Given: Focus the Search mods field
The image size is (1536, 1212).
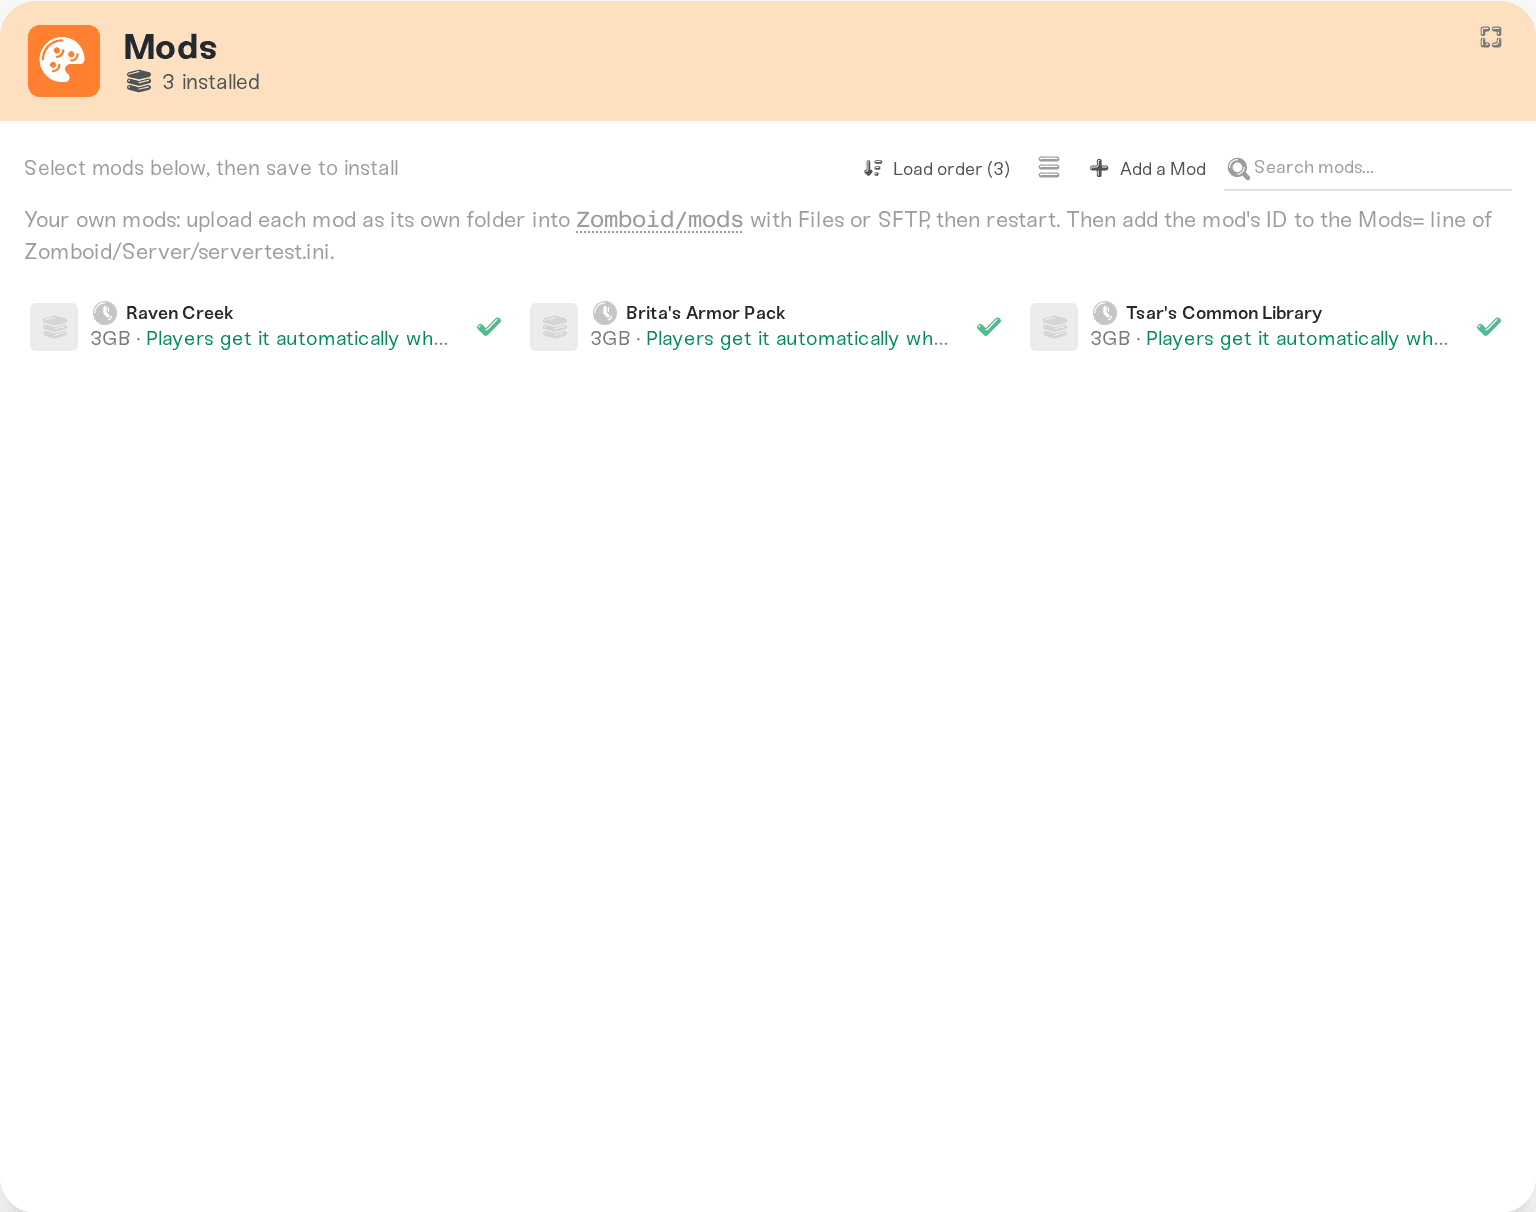Looking at the screenshot, I should coord(1368,168).
